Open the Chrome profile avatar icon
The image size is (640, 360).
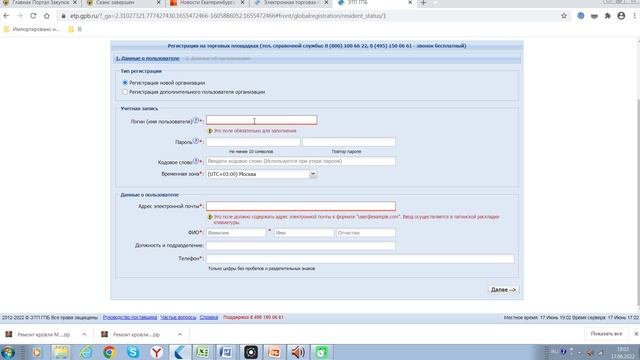[x=621, y=16]
